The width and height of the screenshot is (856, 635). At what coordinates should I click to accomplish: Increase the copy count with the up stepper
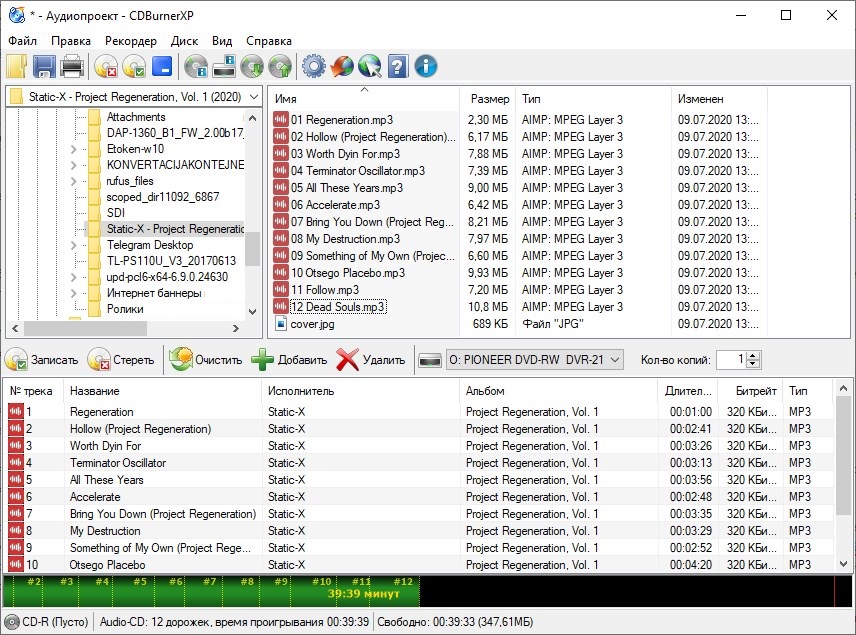point(753,355)
